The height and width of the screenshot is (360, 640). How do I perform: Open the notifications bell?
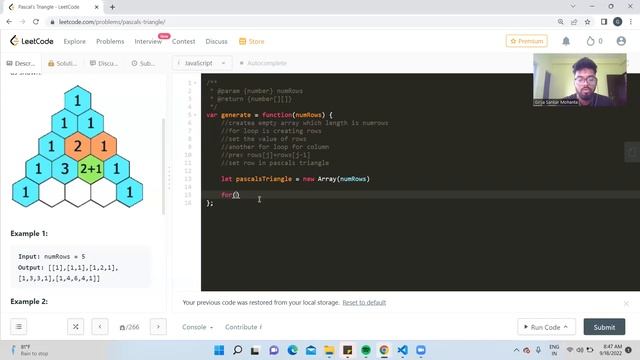click(566, 41)
